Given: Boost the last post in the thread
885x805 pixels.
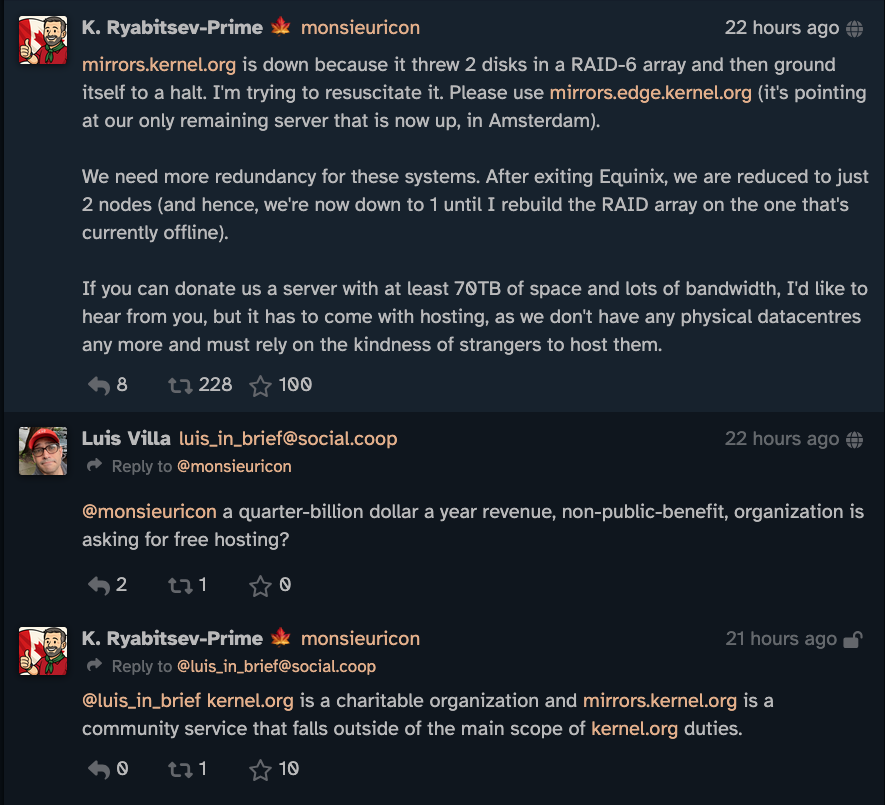Looking at the screenshot, I should pyautogui.click(x=180, y=769).
